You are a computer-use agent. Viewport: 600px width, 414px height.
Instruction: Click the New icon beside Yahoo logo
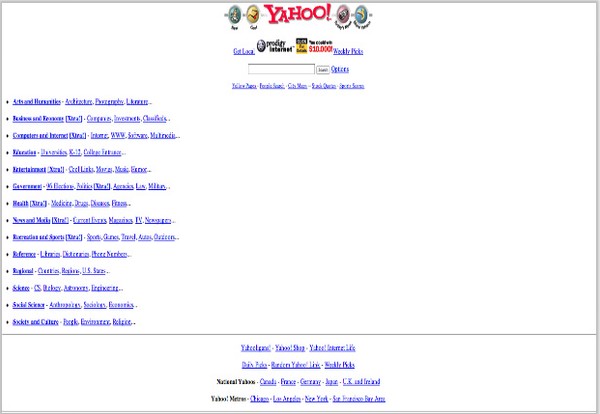pos(234,14)
